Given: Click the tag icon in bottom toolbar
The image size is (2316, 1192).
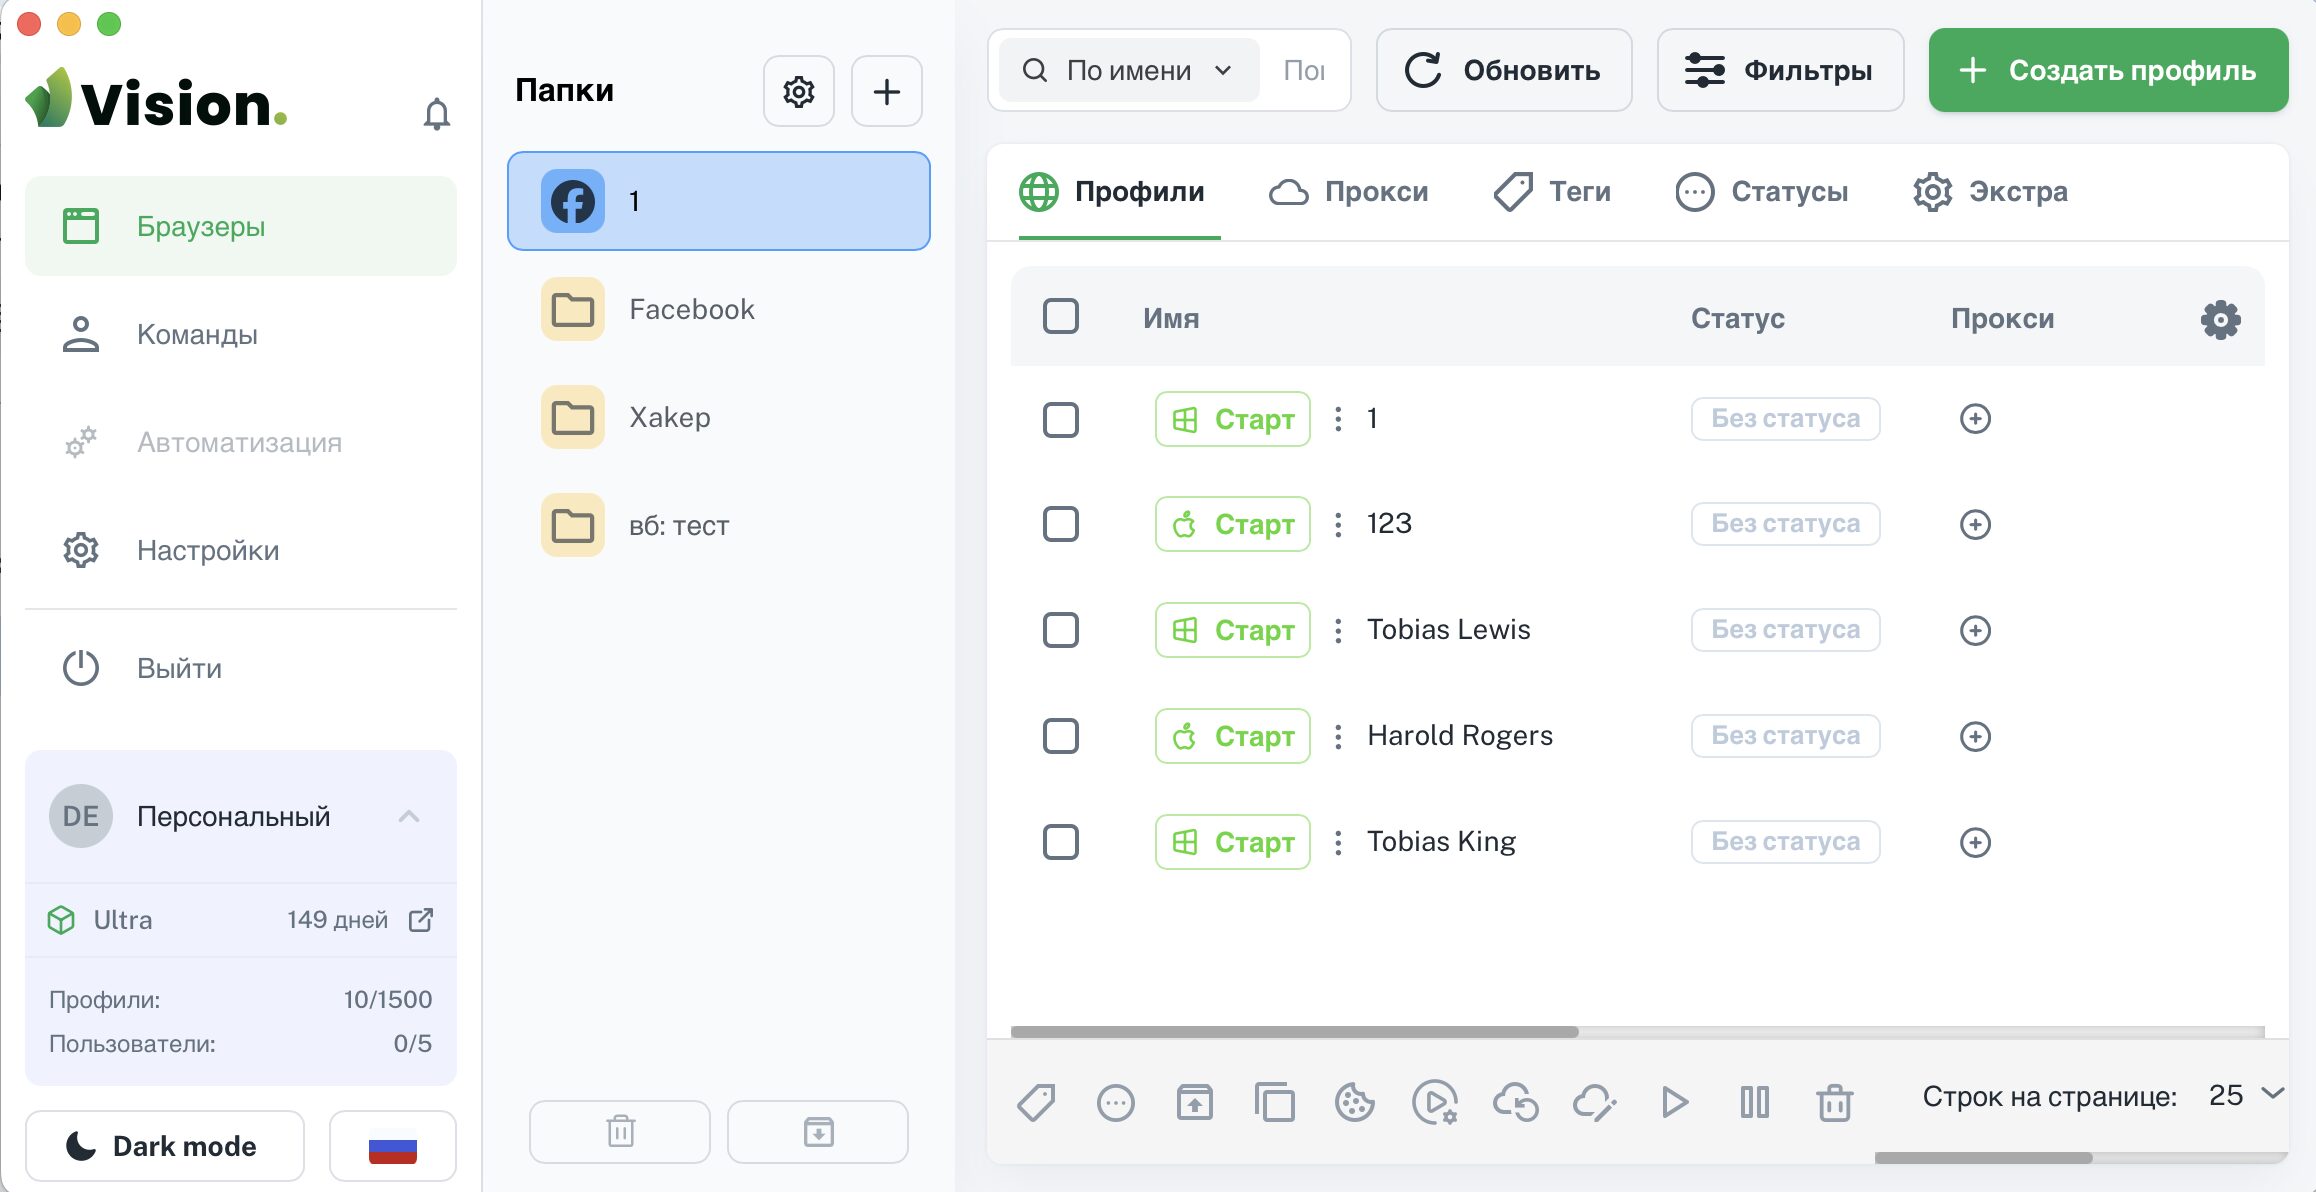Looking at the screenshot, I should [x=1036, y=1103].
